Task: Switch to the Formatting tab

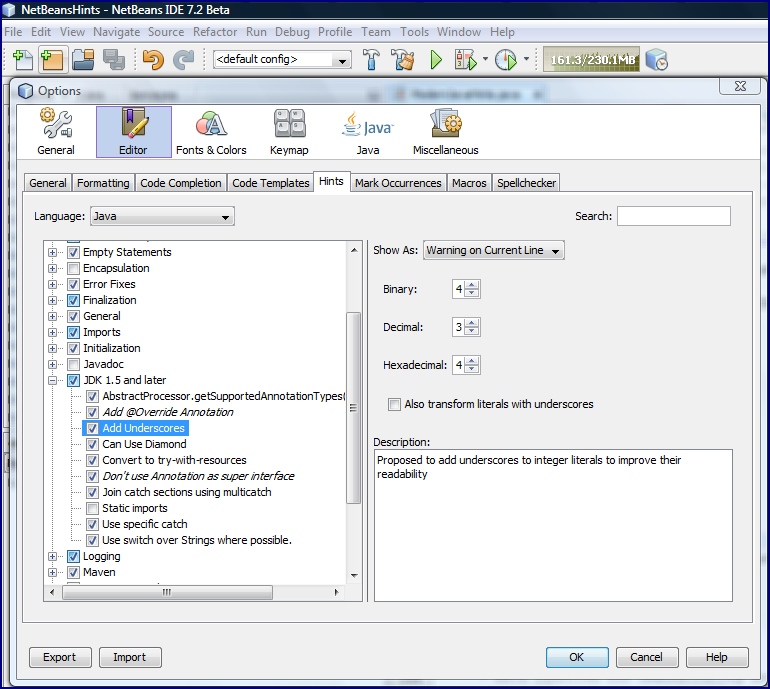Action: click(x=103, y=183)
